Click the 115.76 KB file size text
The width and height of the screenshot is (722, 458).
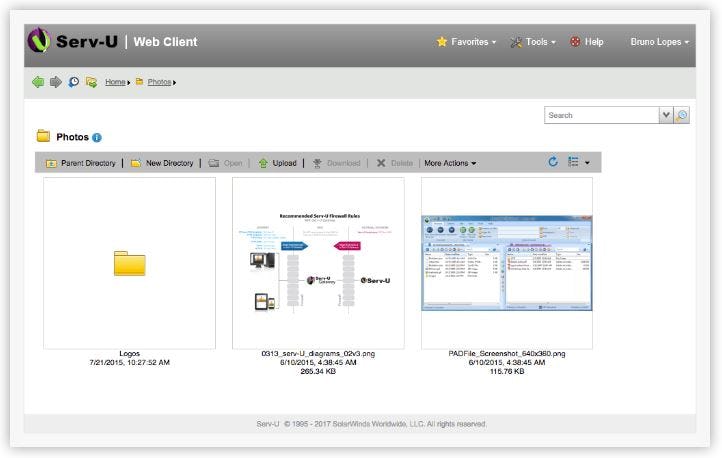(507, 371)
